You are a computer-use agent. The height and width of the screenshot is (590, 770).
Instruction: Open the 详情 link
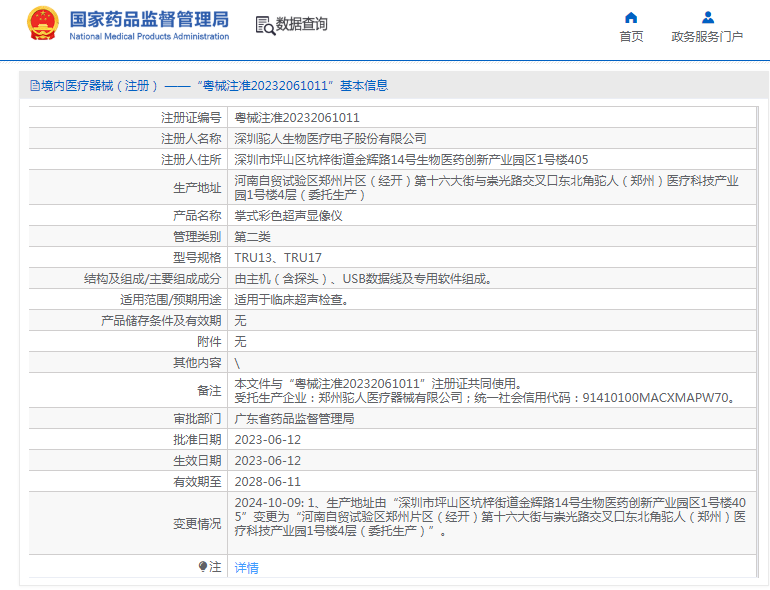pyautogui.click(x=247, y=567)
